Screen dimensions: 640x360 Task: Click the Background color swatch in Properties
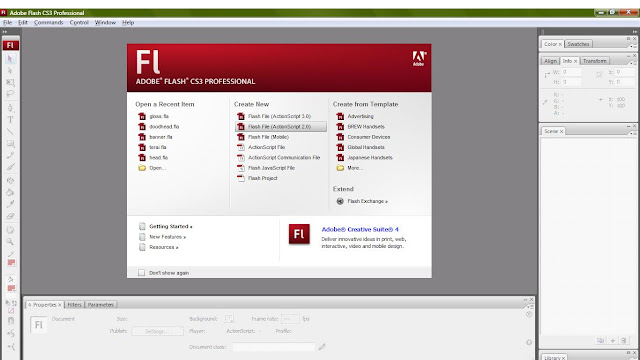[229, 319]
